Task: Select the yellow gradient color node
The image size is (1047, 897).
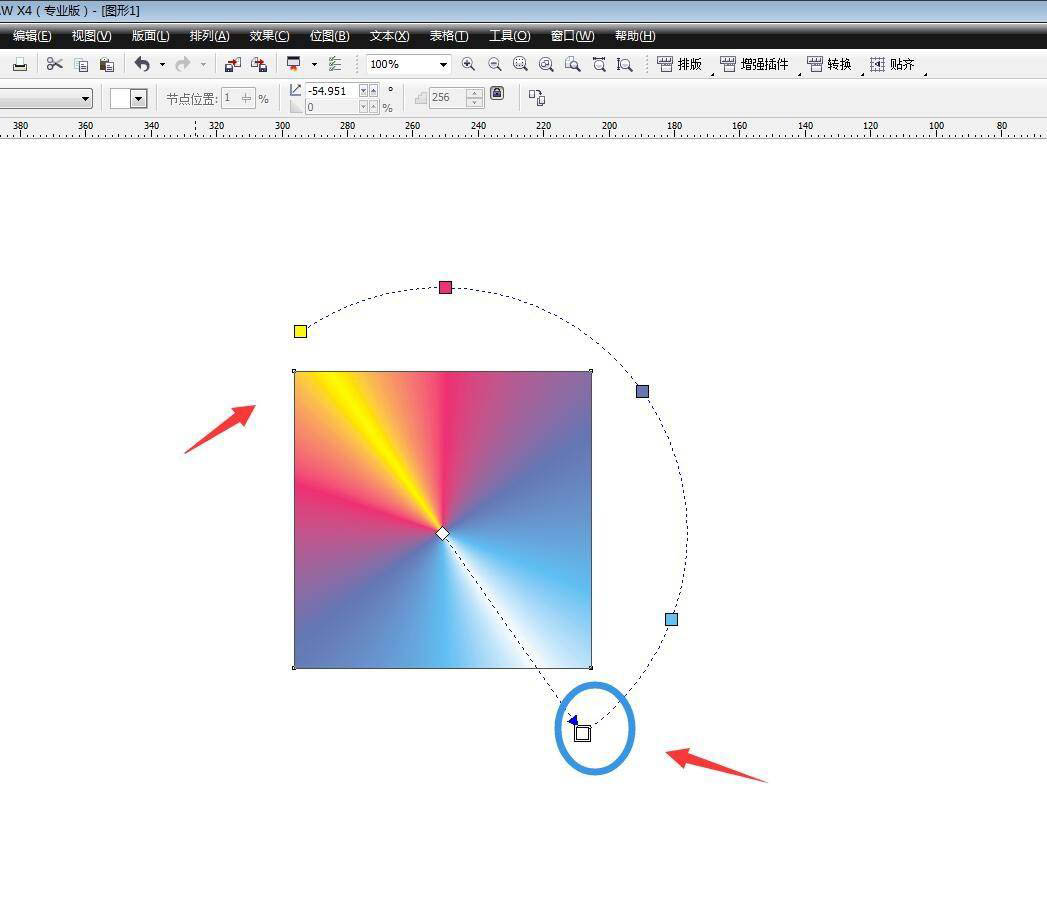Action: click(300, 331)
